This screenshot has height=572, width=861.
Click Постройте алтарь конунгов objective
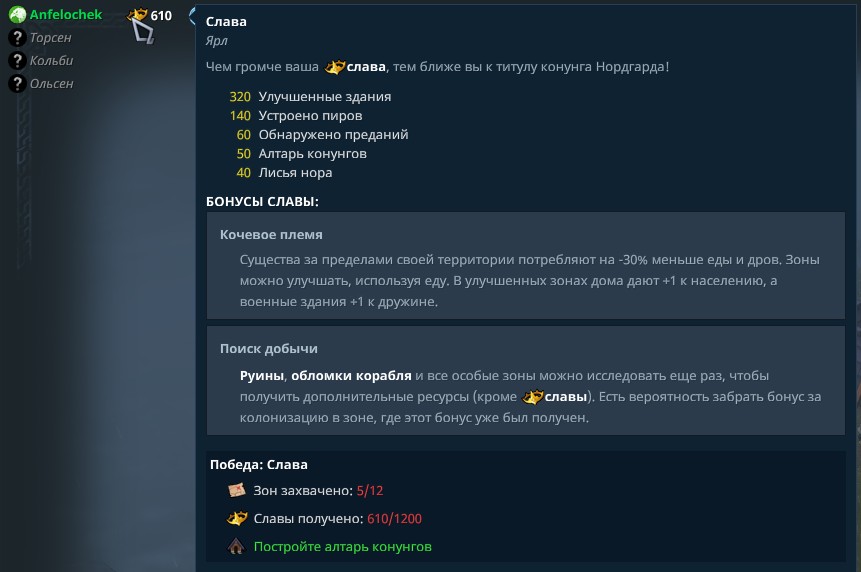tap(343, 547)
